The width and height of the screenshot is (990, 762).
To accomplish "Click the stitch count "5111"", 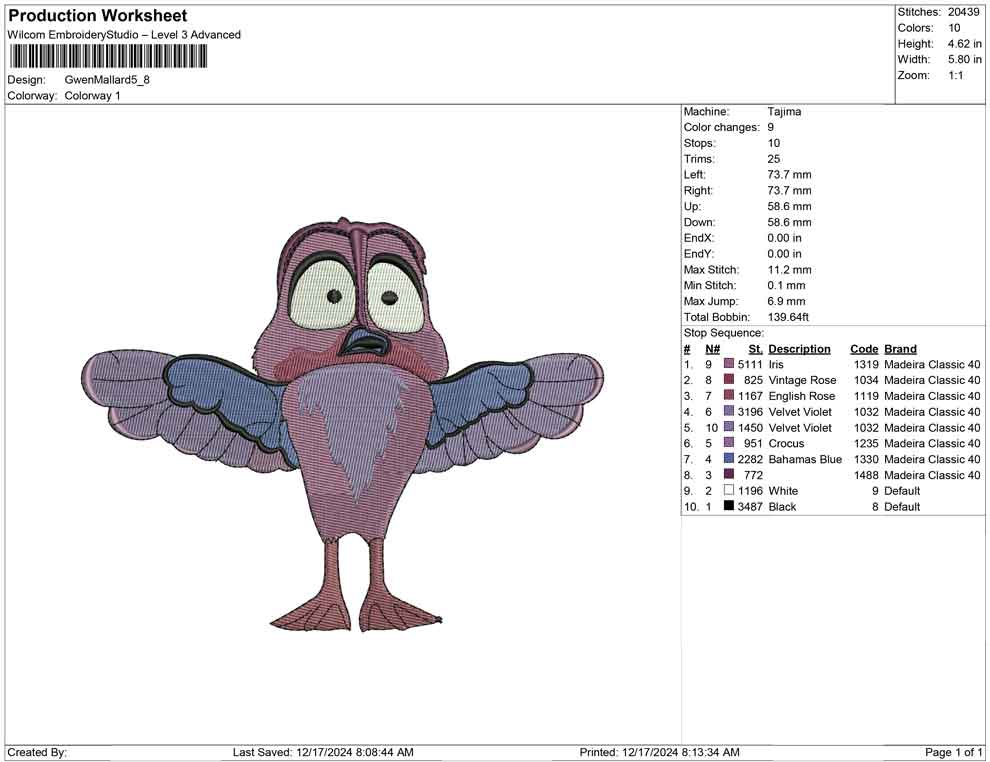I will 750,364.
